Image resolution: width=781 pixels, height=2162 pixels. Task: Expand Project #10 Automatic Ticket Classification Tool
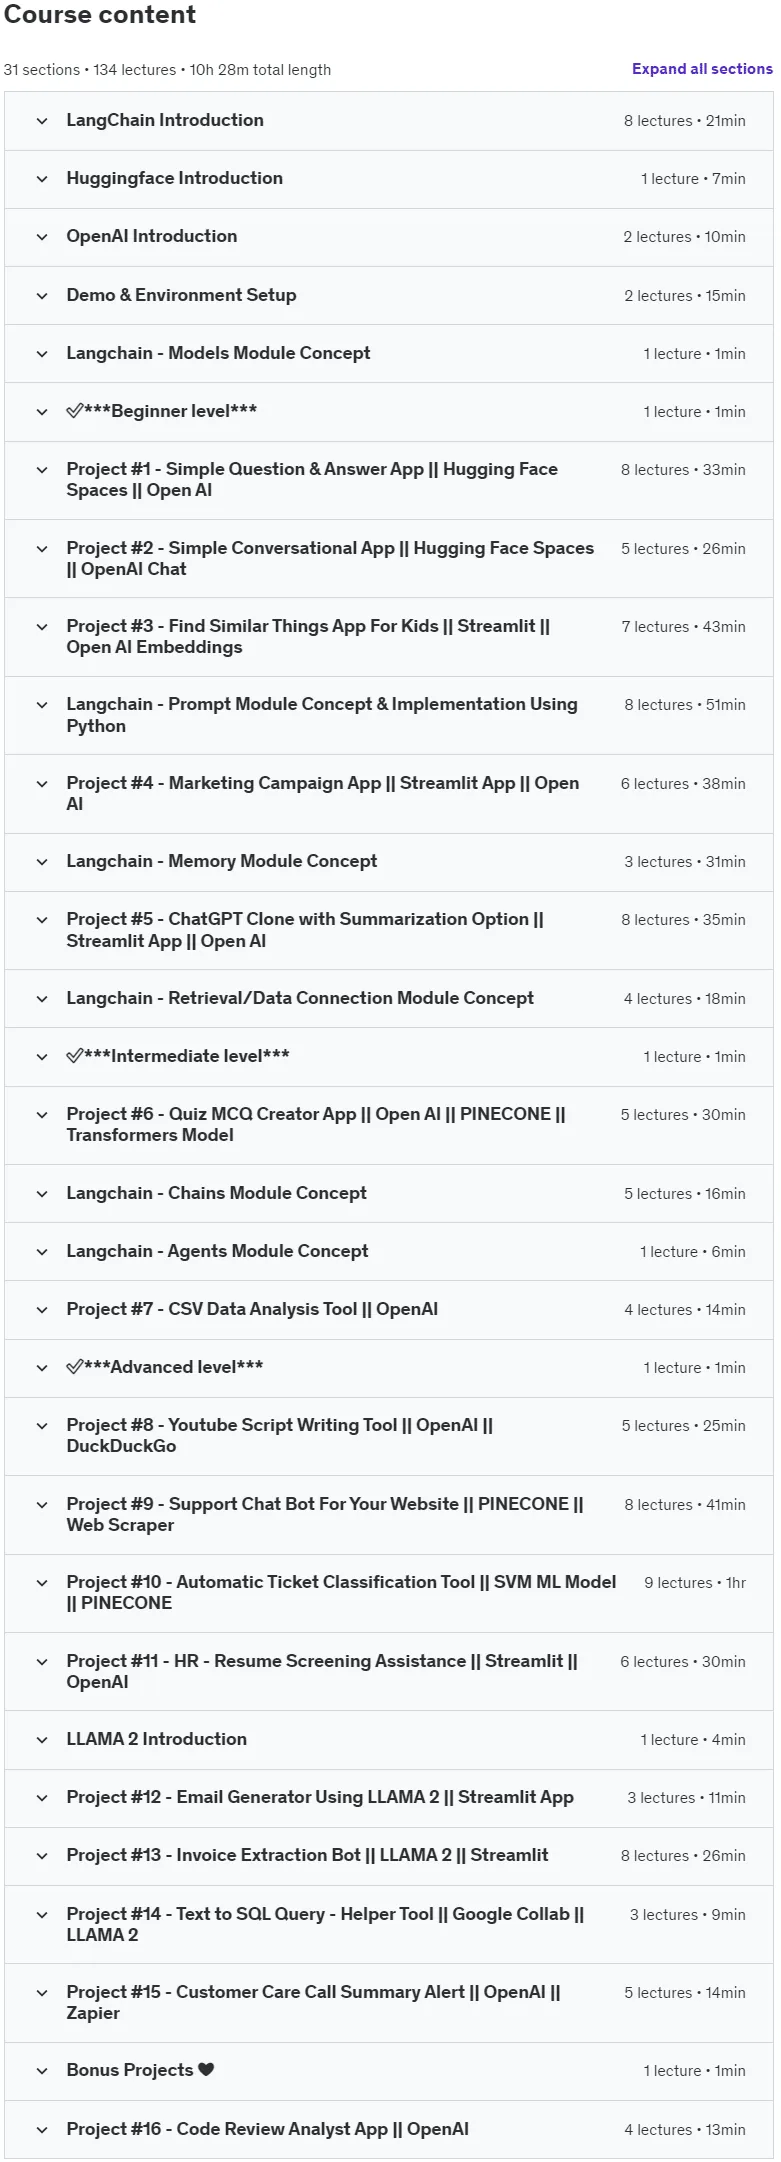[x=388, y=1593]
